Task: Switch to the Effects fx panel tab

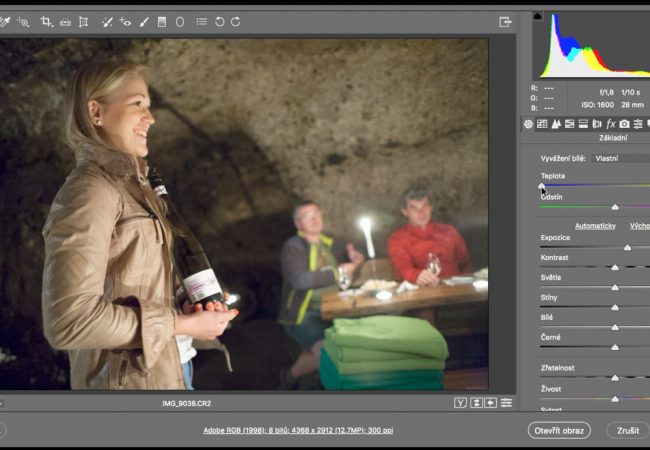Action: [611, 123]
